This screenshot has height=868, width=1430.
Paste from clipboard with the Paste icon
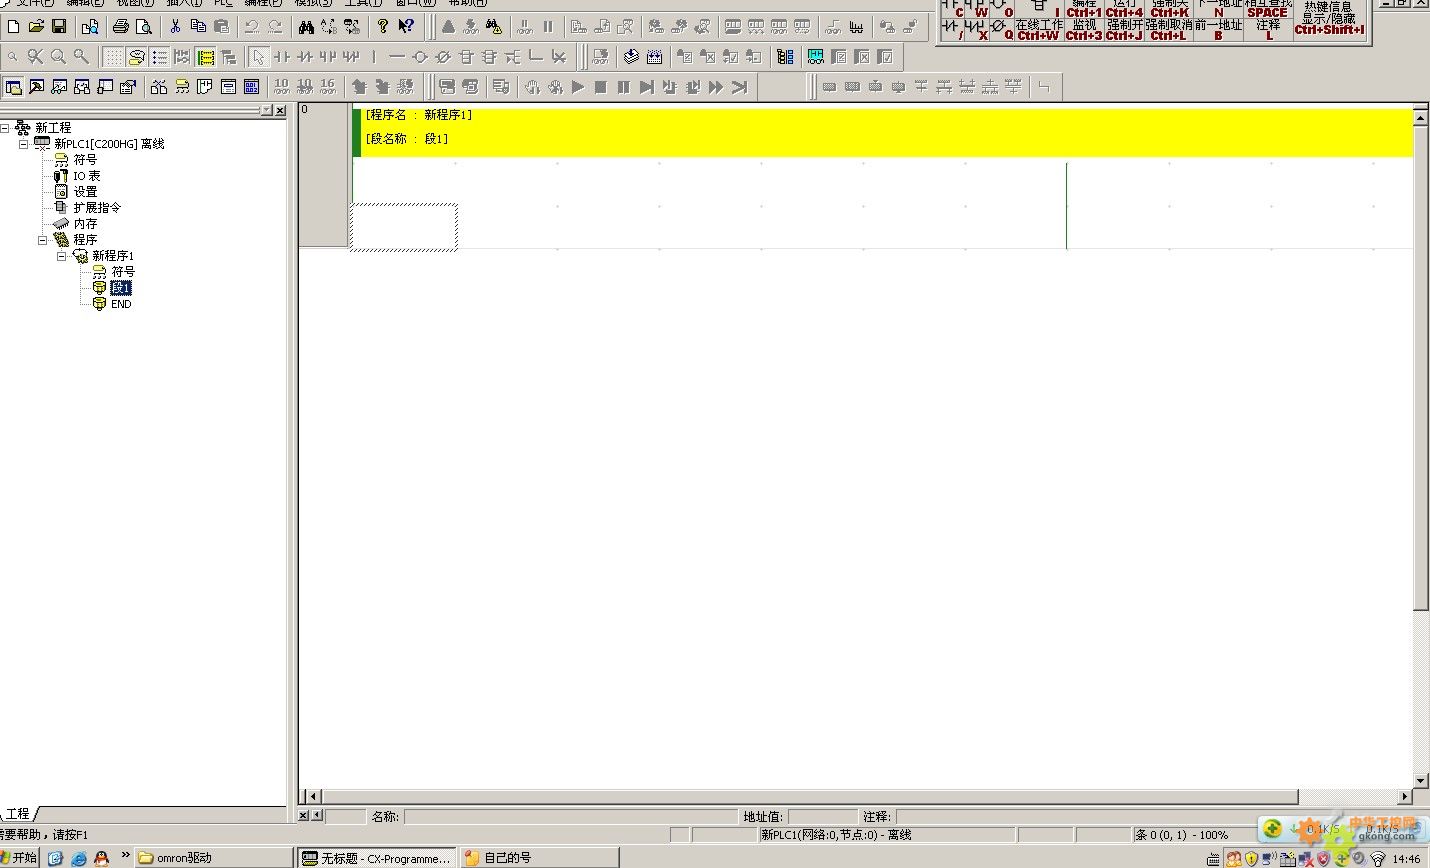point(221,26)
